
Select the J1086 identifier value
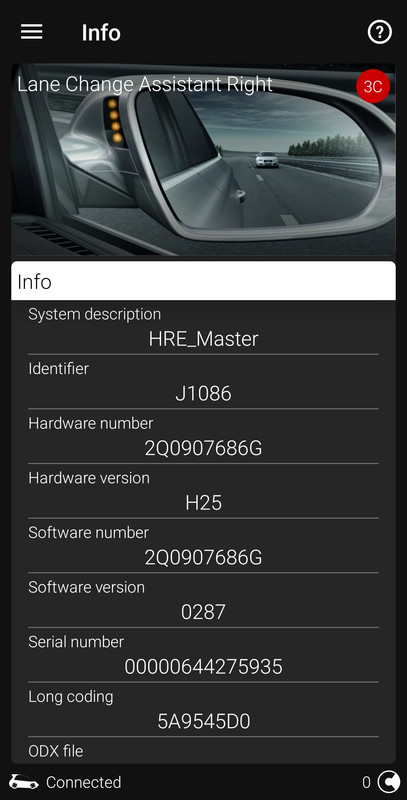coord(204,394)
